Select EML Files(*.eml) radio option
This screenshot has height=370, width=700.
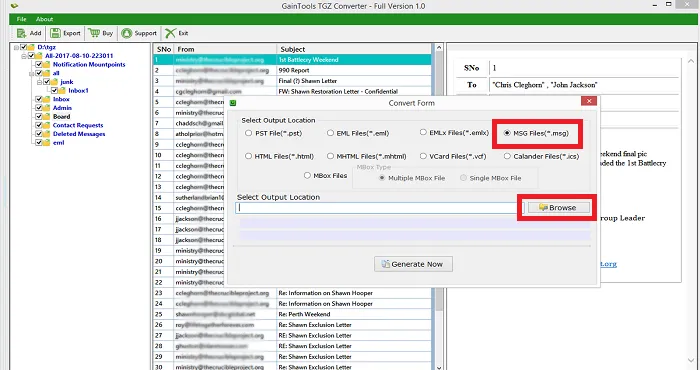(x=330, y=133)
